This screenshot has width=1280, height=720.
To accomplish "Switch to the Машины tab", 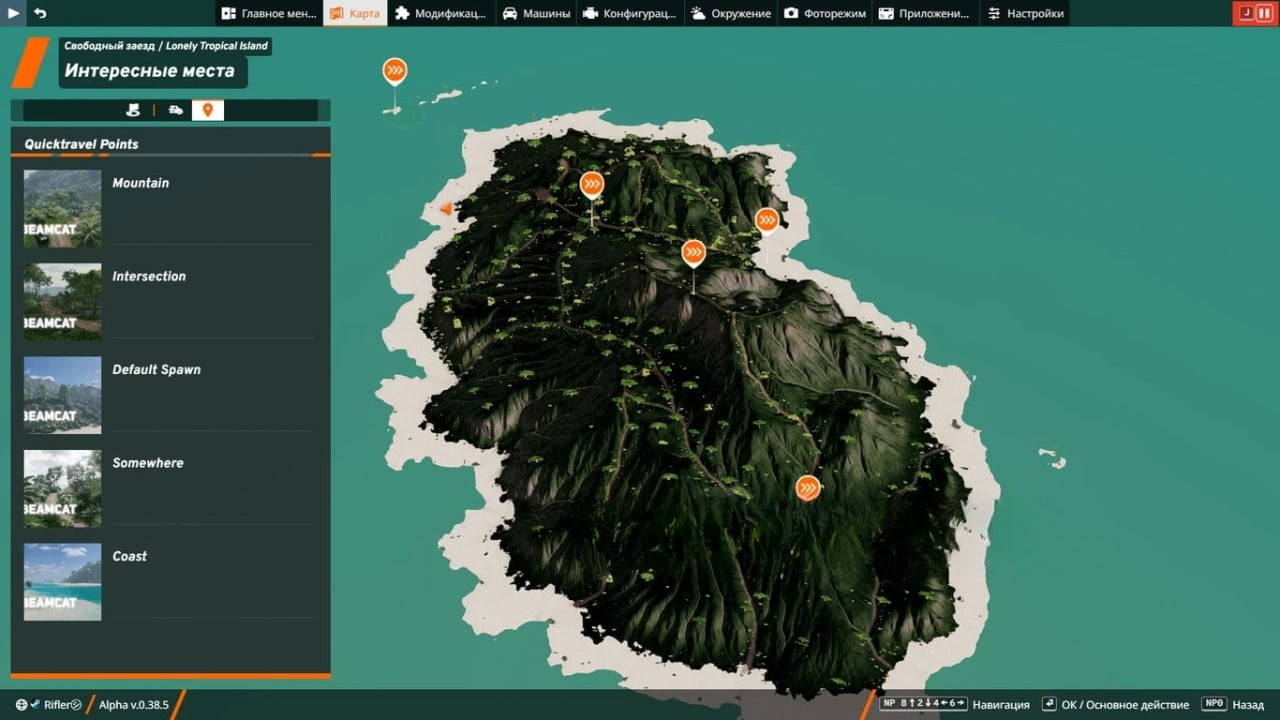I will 537,13.
